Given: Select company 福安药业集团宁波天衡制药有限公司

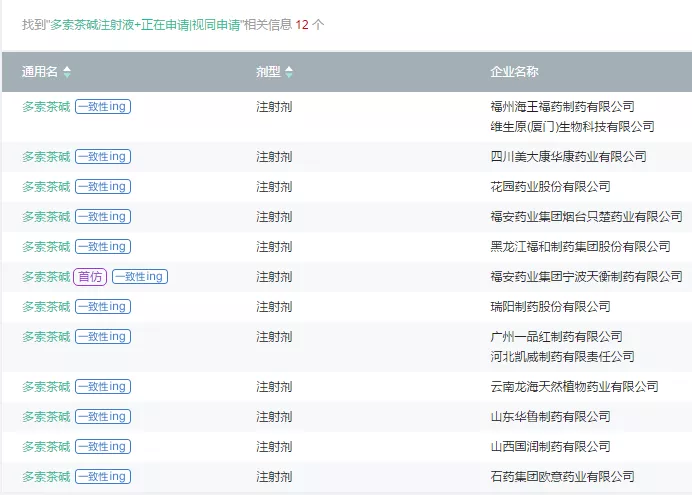Looking at the screenshot, I should (587, 277).
